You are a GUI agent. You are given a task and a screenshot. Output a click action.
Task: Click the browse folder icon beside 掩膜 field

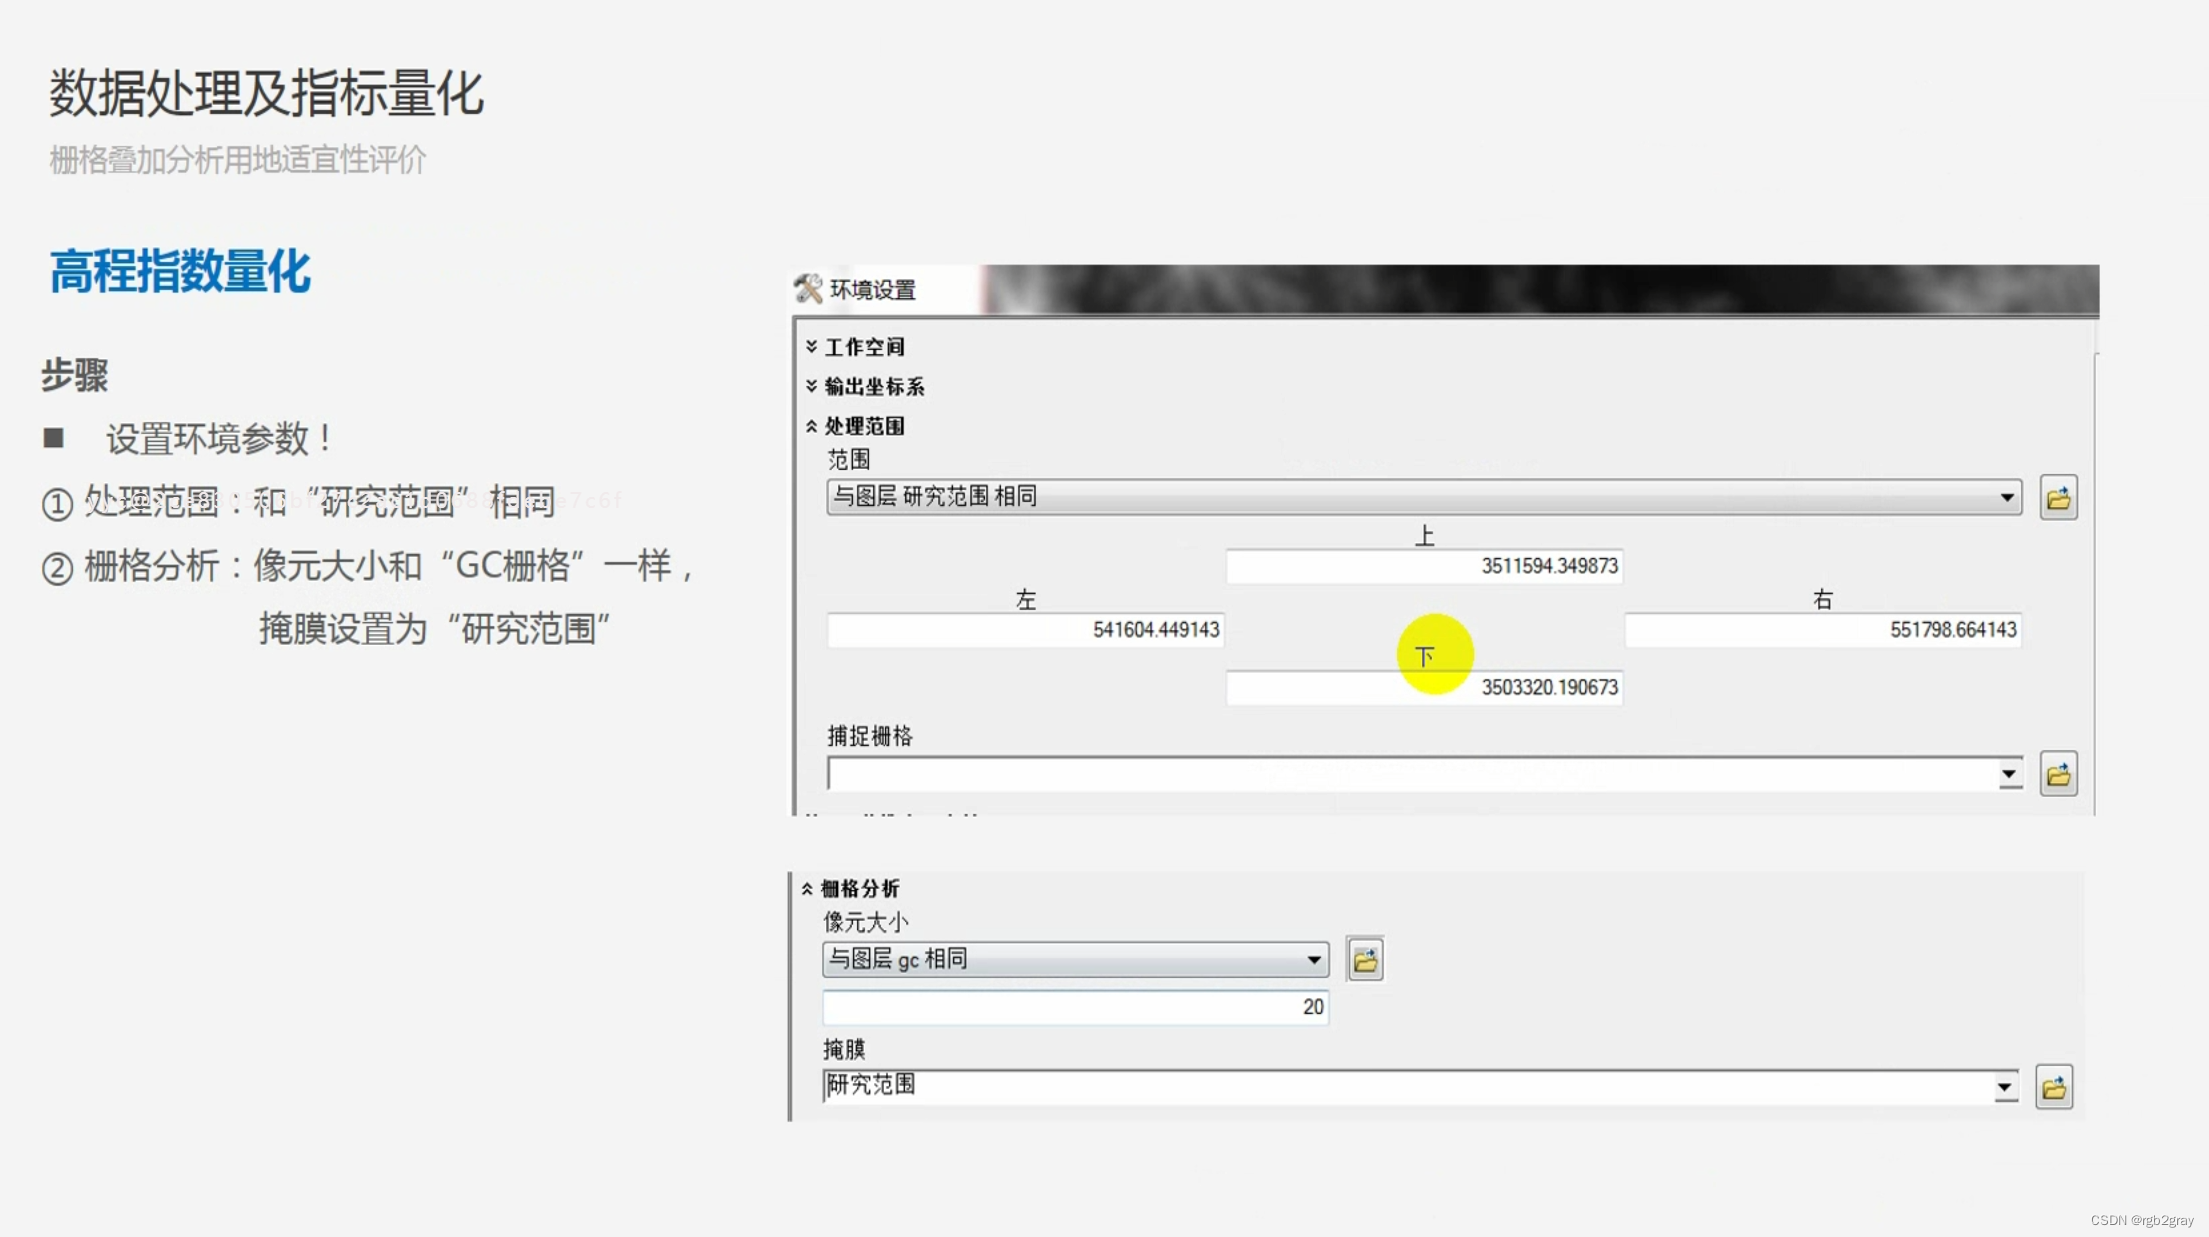click(2053, 1087)
